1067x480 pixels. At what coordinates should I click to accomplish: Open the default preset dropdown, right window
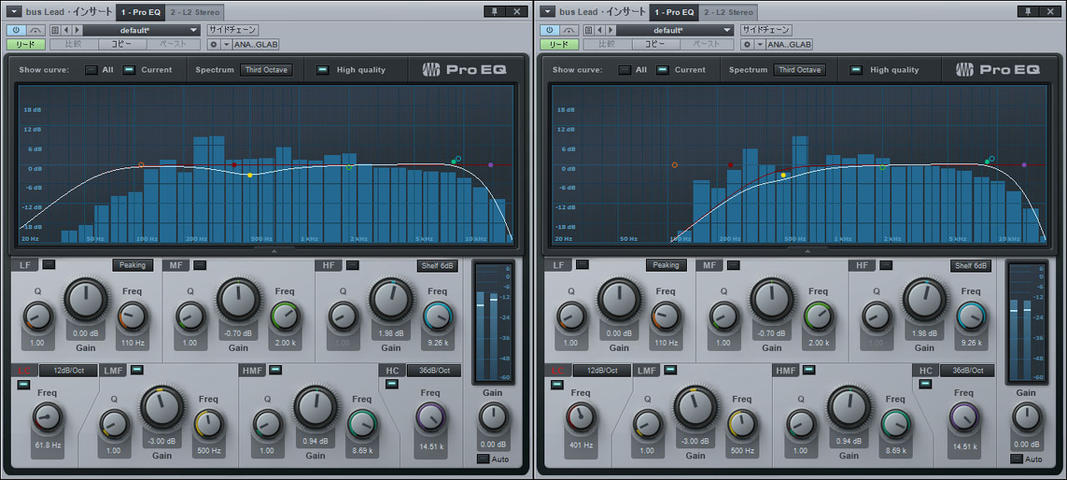(675, 30)
